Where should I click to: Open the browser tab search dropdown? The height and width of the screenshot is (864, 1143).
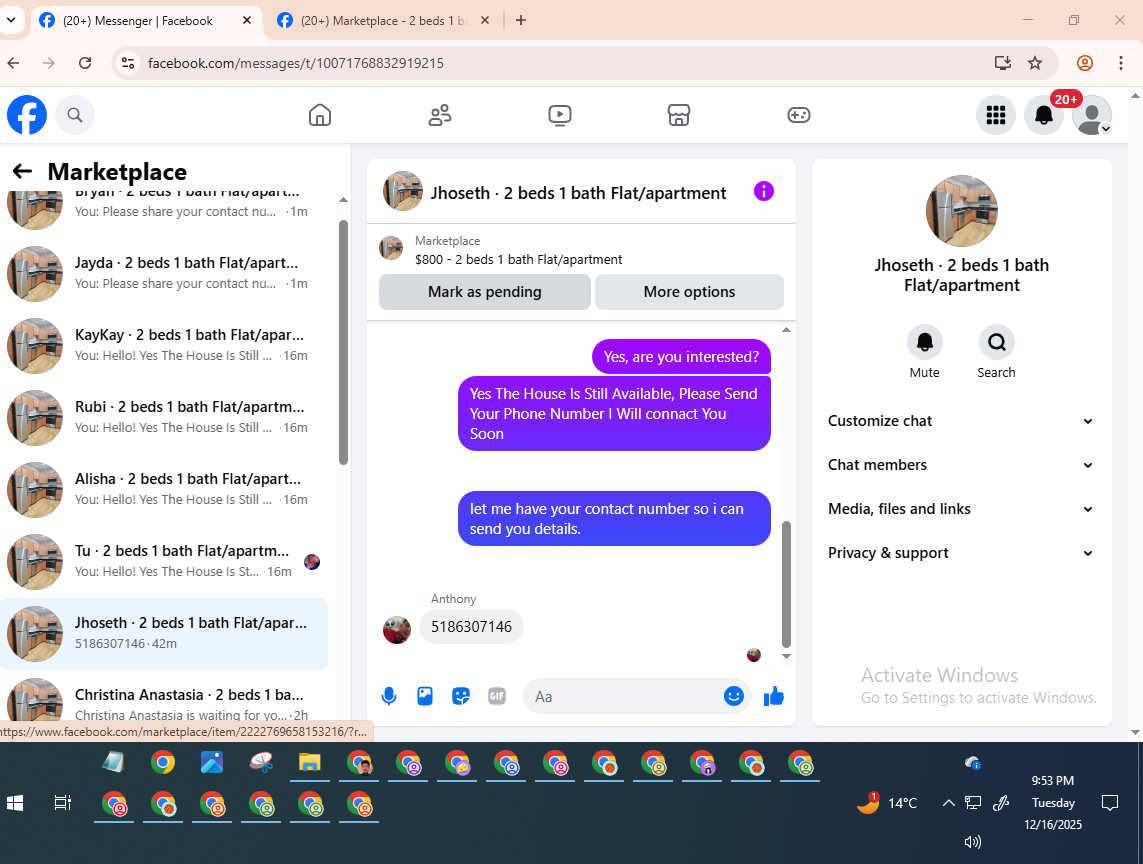(11, 20)
